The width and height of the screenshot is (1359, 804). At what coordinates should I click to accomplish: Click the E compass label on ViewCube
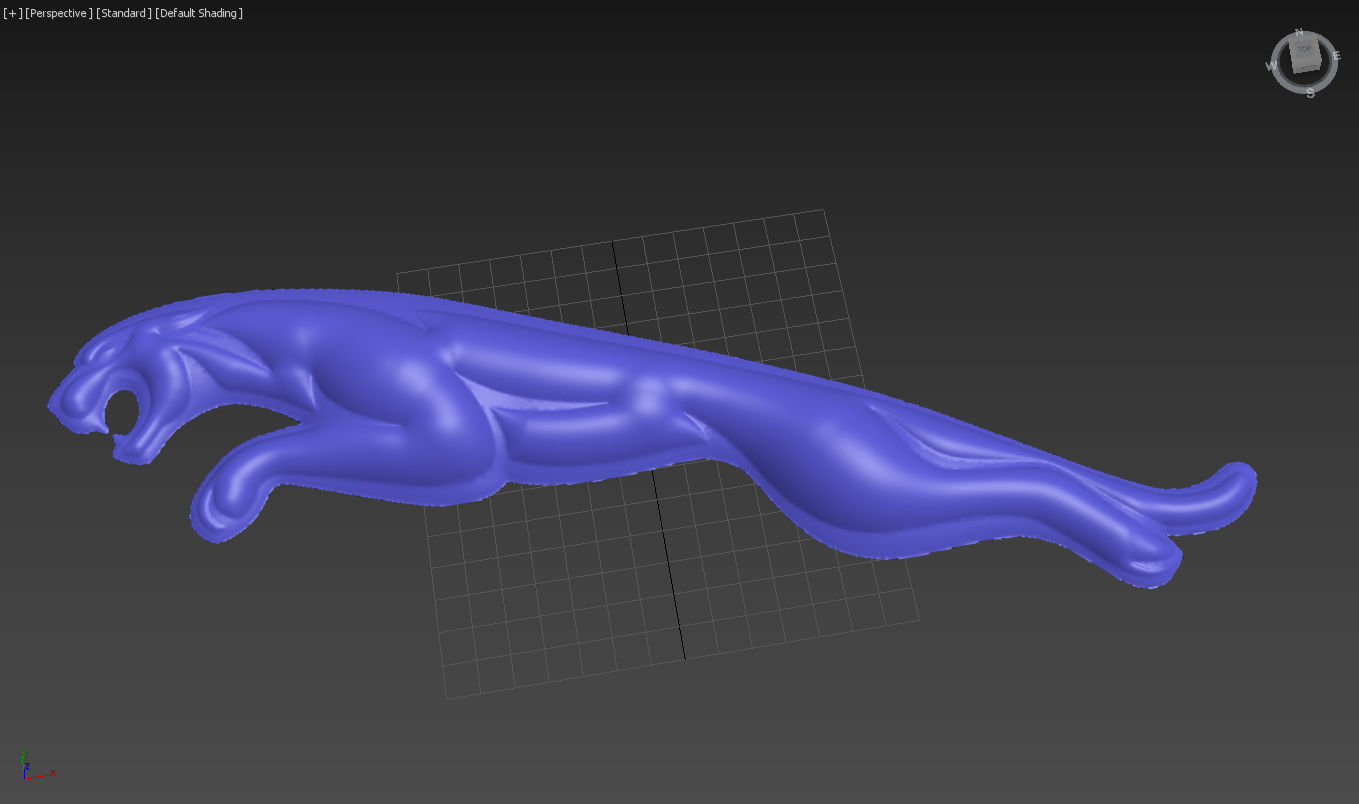coord(1337,55)
